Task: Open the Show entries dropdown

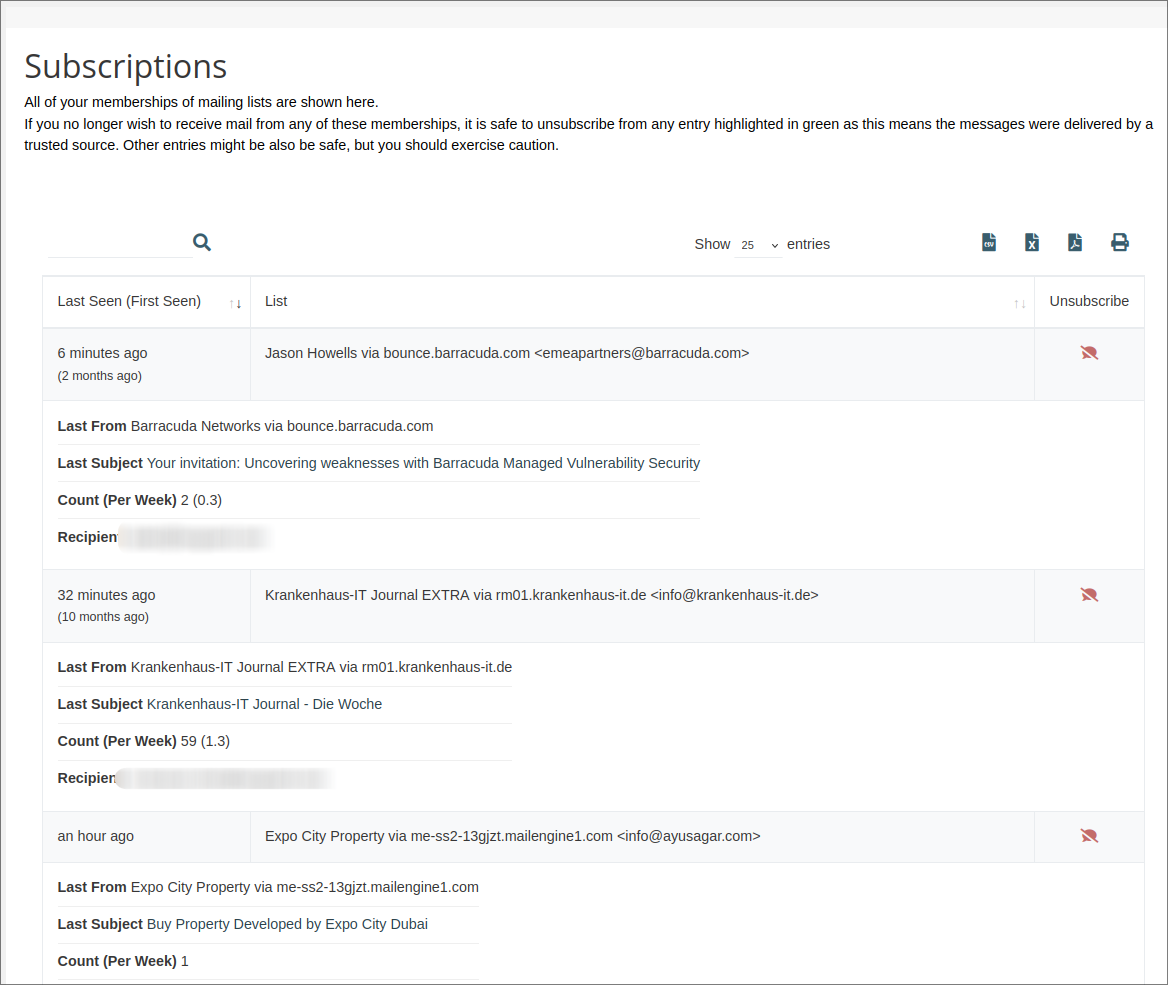Action: click(758, 244)
